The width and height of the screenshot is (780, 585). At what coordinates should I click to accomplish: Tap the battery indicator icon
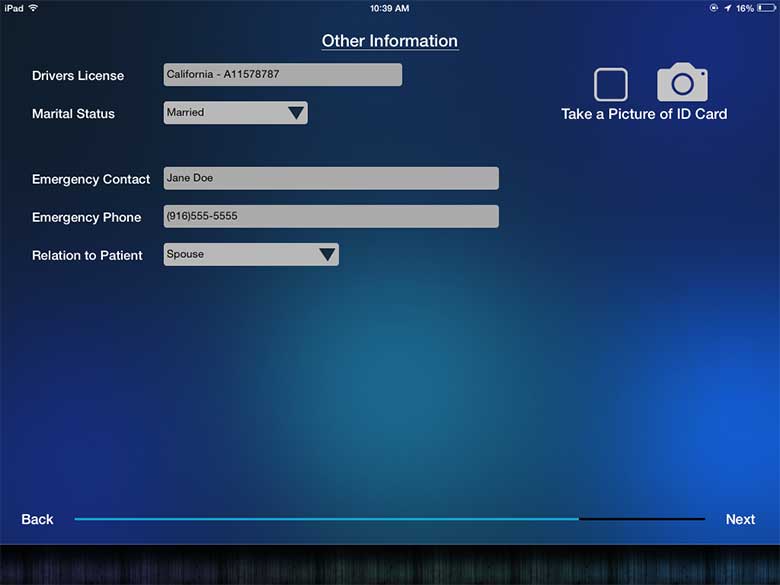click(x=767, y=8)
